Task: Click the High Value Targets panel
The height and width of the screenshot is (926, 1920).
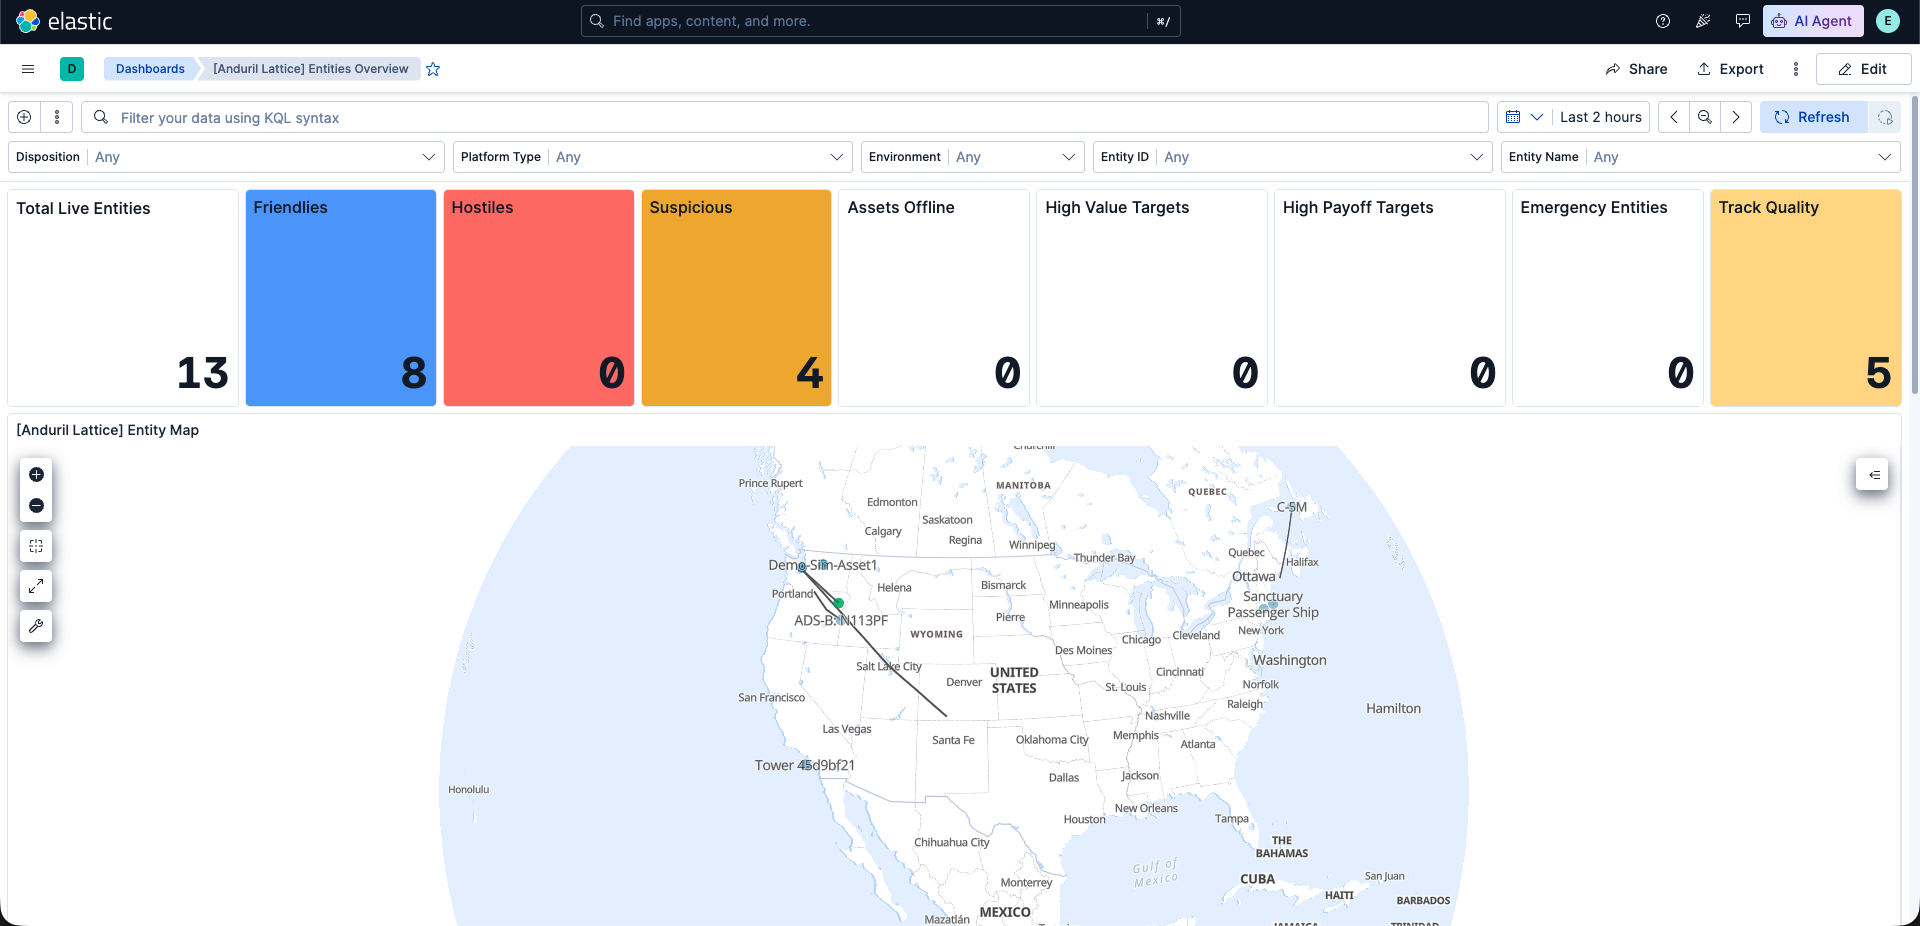Action: click(1152, 298)
